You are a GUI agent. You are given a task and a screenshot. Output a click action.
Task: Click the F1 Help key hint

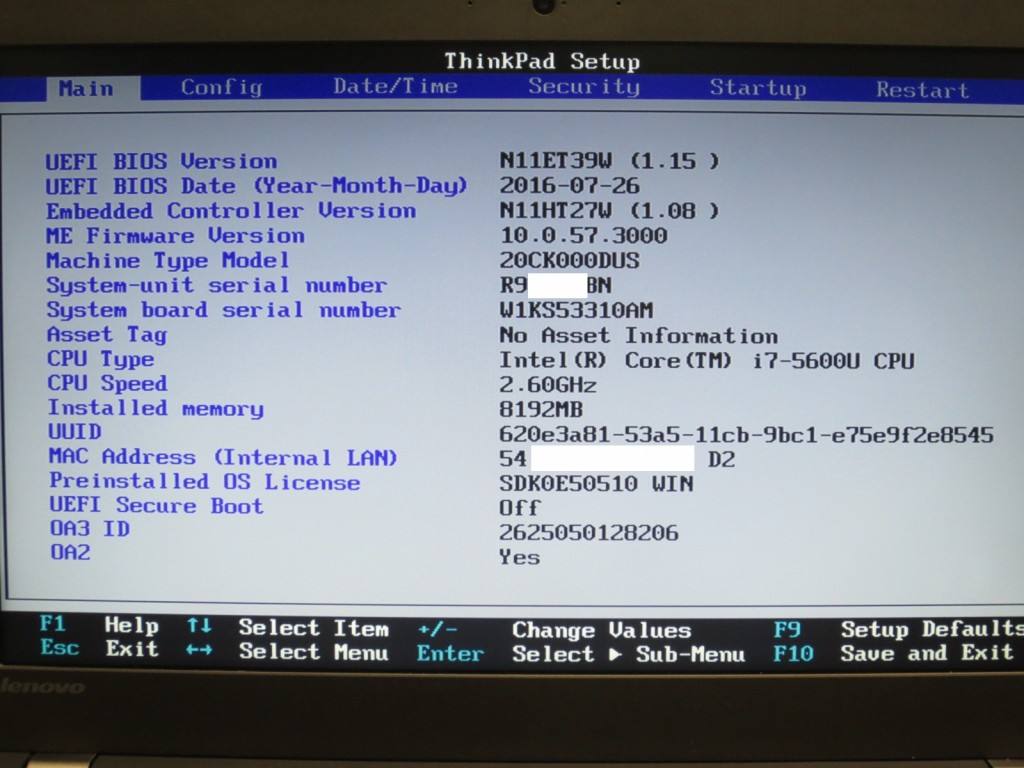point(99,625)
